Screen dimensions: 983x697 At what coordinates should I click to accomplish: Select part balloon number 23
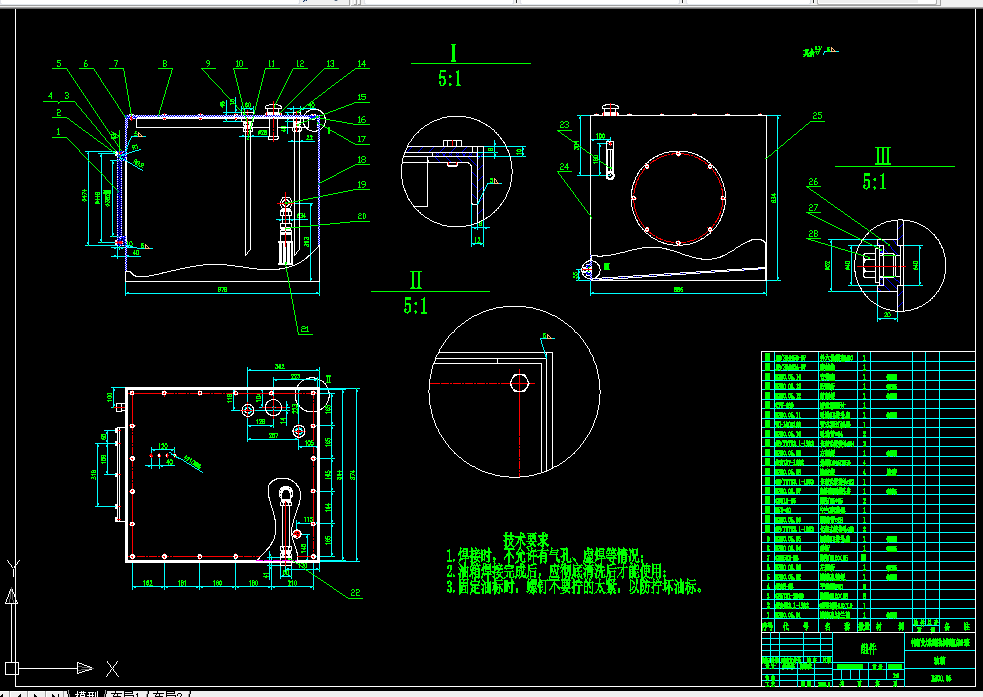click(x=564, y=125)
